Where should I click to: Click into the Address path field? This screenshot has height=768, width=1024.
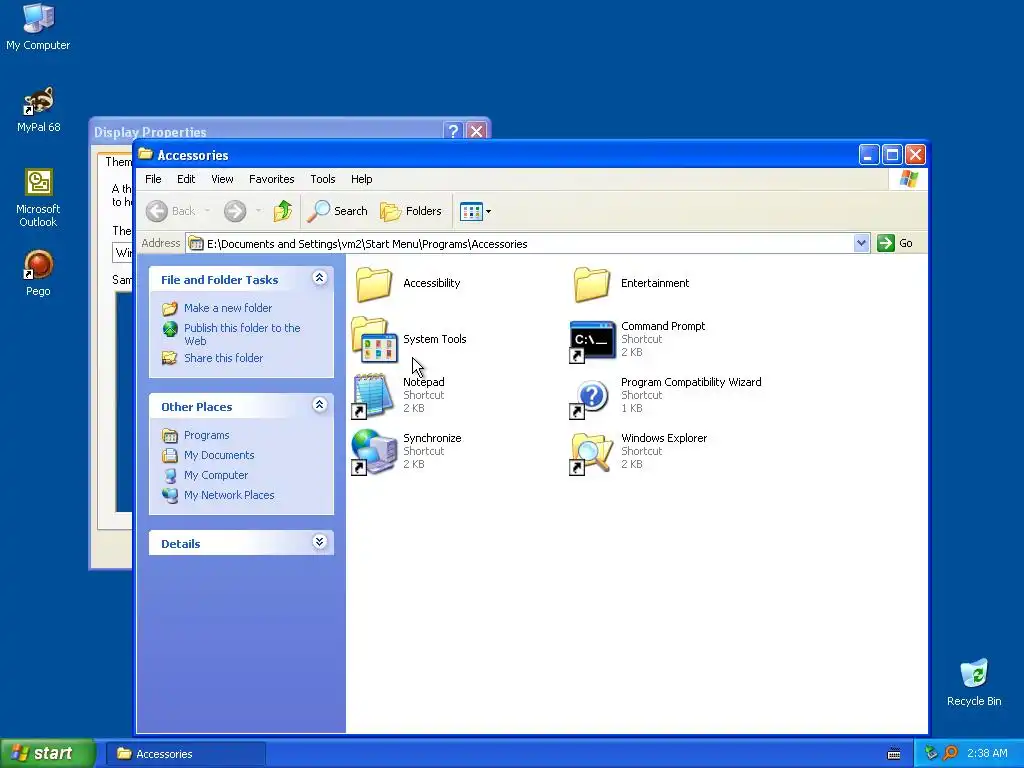(520, 244)
